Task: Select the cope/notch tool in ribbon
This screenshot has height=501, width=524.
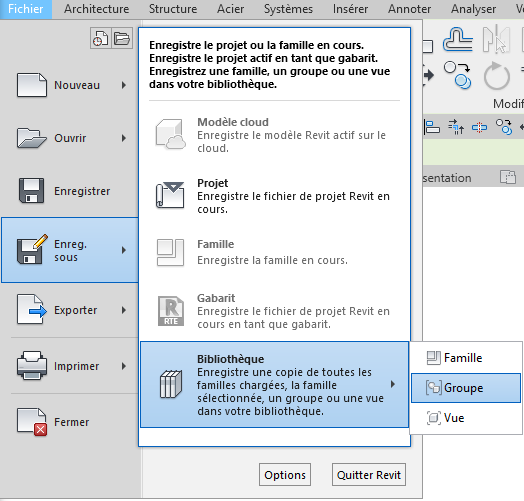Action: pyautogui.click(x=458, y=39)
